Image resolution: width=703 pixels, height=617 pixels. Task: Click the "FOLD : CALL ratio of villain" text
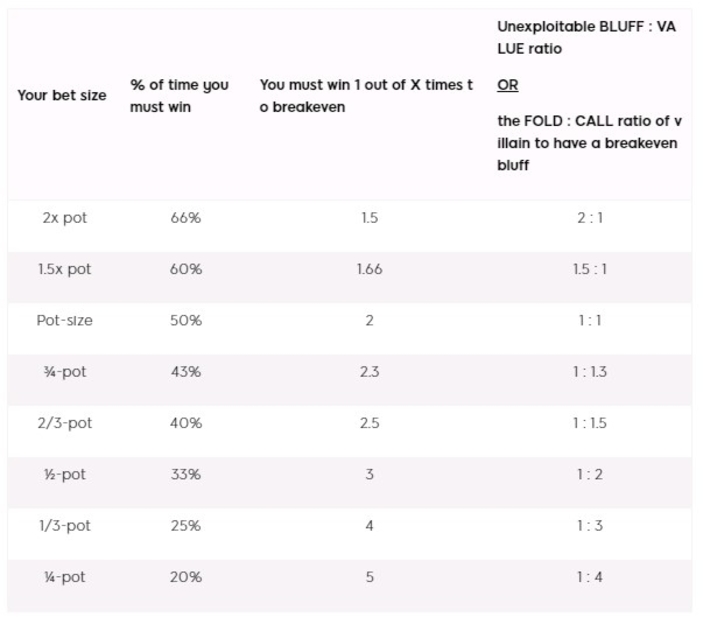pyautogui.click(x=589, y=142)
